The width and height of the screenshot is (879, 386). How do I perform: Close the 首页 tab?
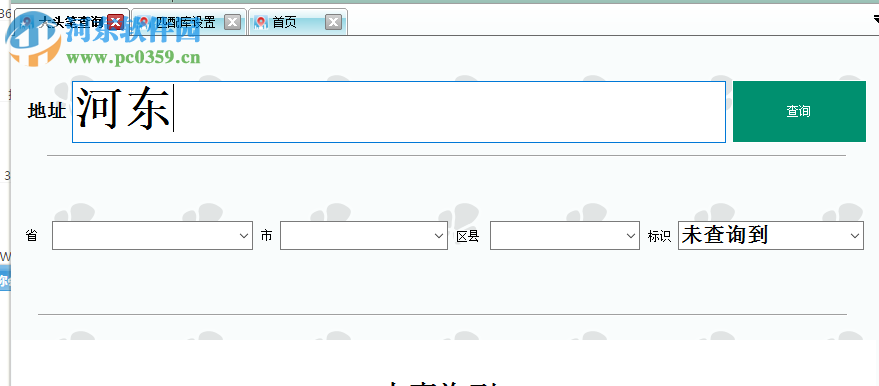[x=334, y=22]
